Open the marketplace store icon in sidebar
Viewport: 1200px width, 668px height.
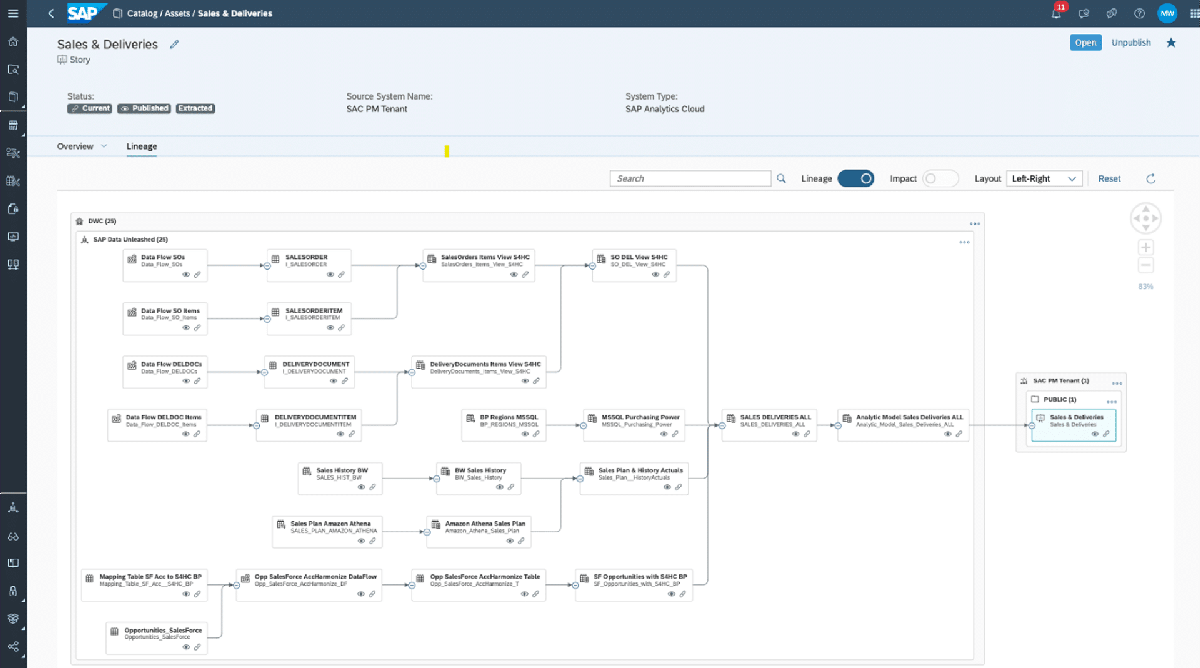click(x=13, y=126)
